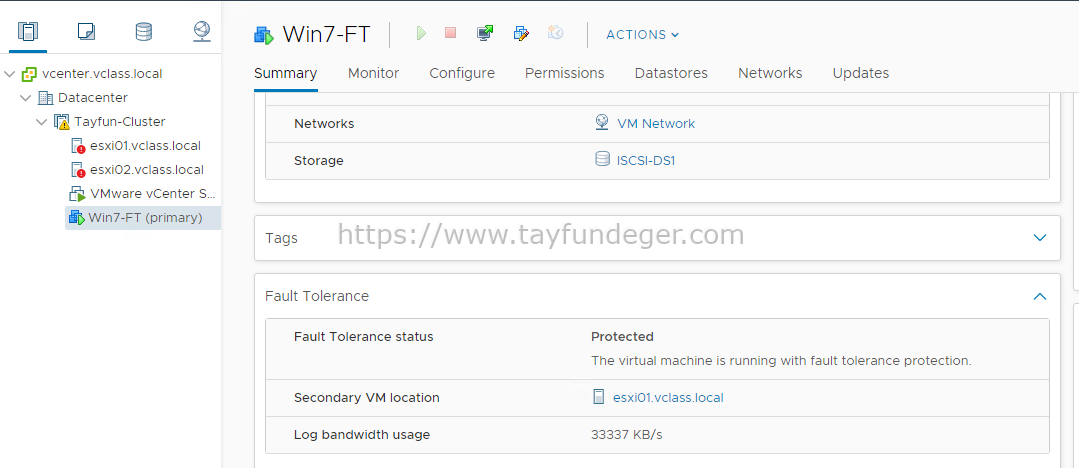Collapse the vcenter.vclass.local tree node
Viewport: 1079px width, 468px height.
(10, 74)
